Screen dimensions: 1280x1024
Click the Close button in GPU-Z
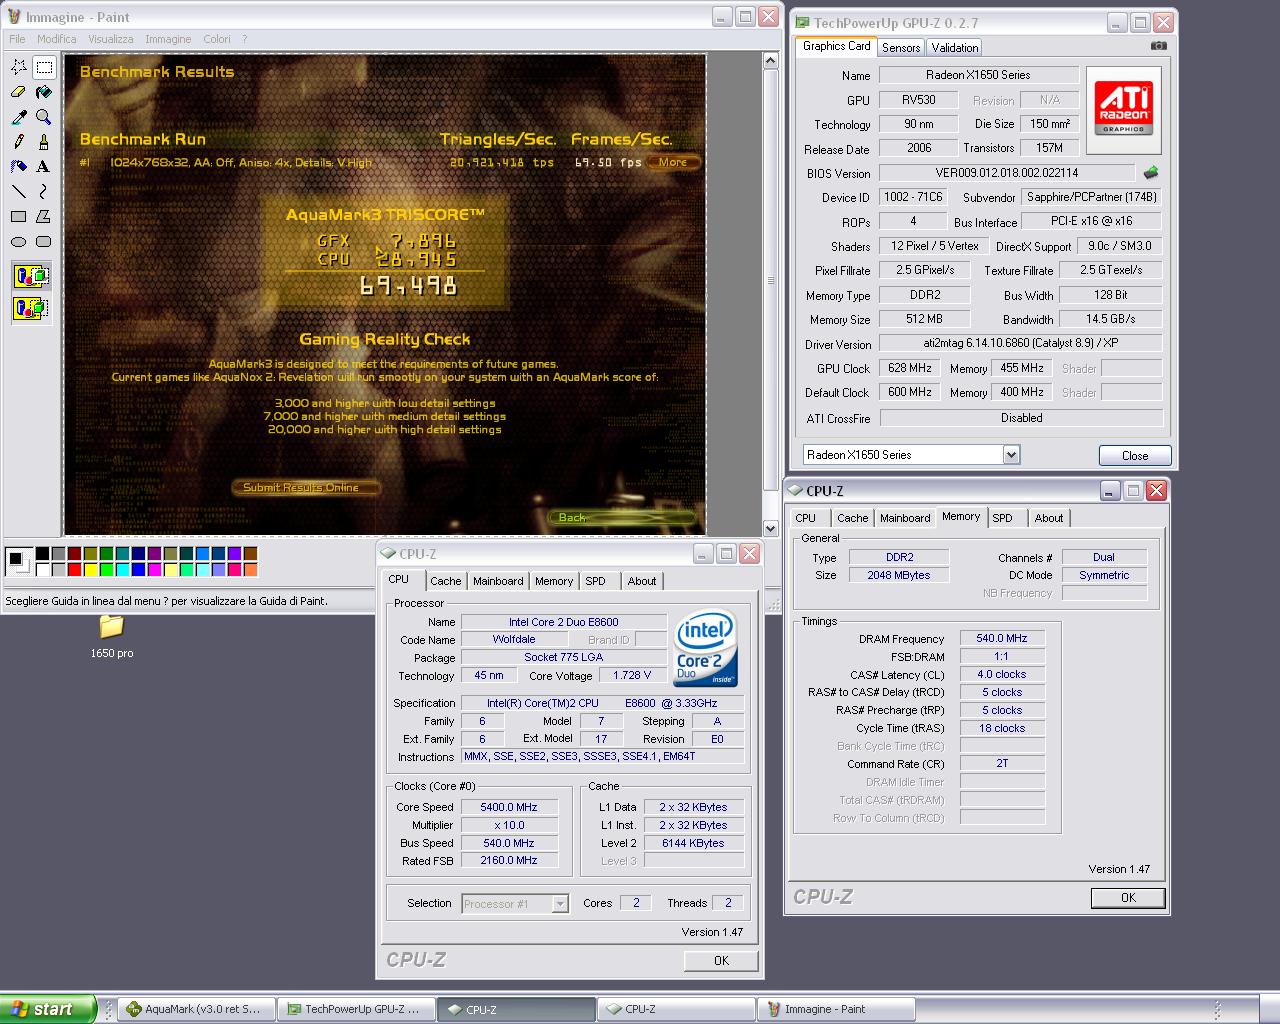pyautogui.click(x=1135, y=456)
